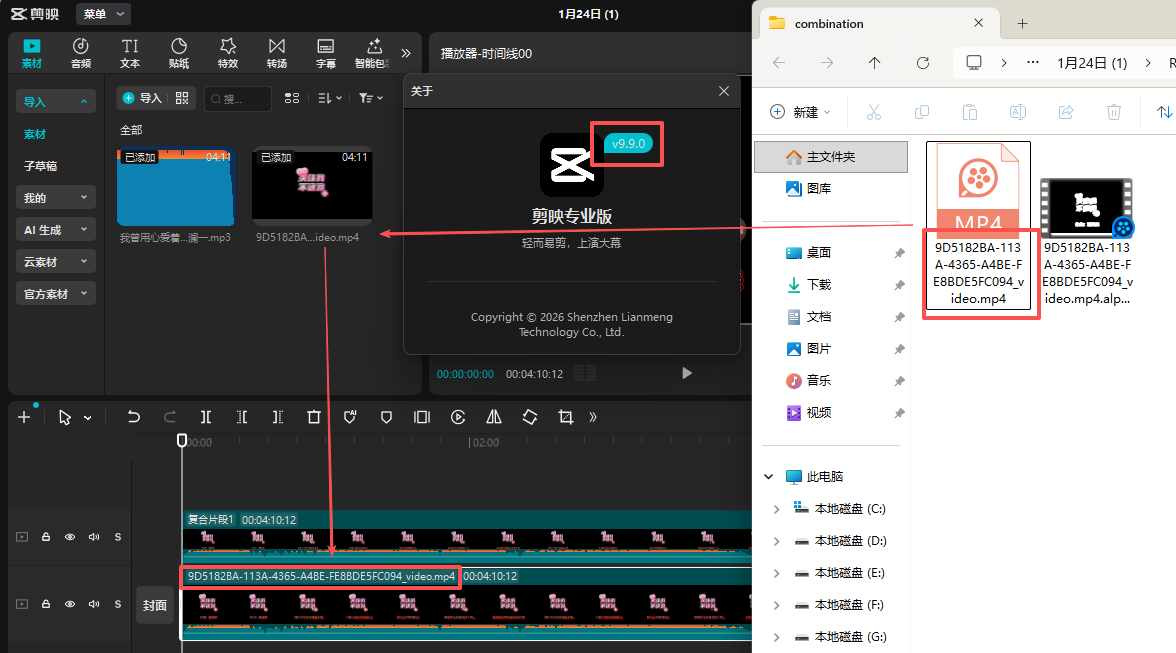Mute the second video track

click(x=93, y=604)
